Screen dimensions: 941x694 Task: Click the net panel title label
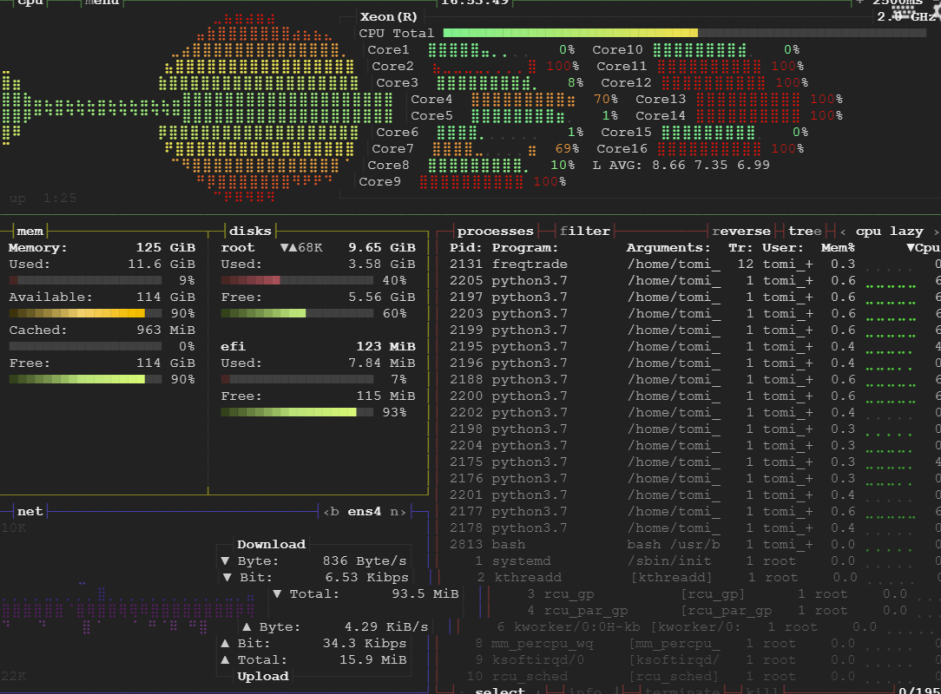click(x=29, y=511)
